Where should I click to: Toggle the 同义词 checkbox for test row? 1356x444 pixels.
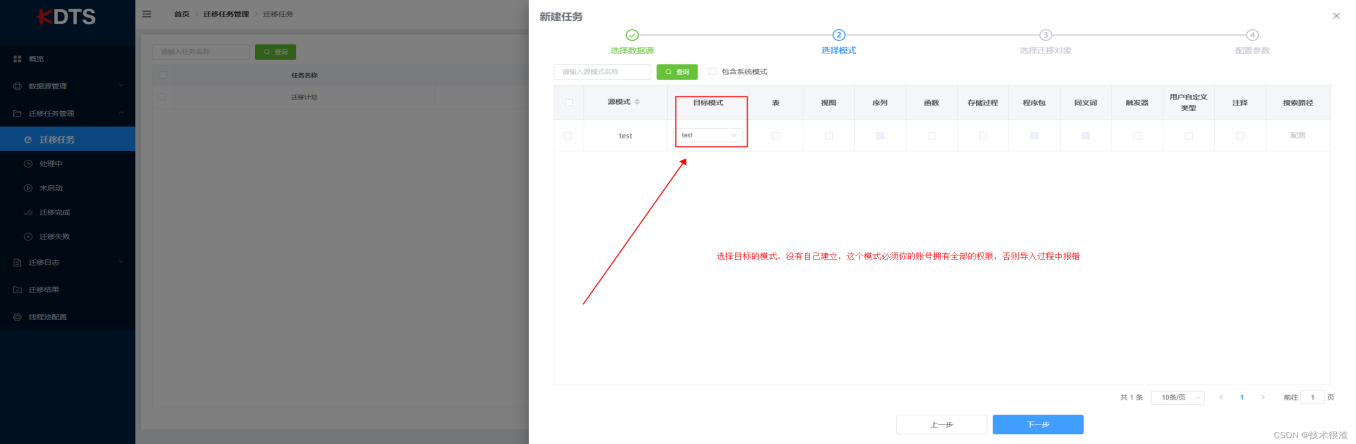[1086, 135]
